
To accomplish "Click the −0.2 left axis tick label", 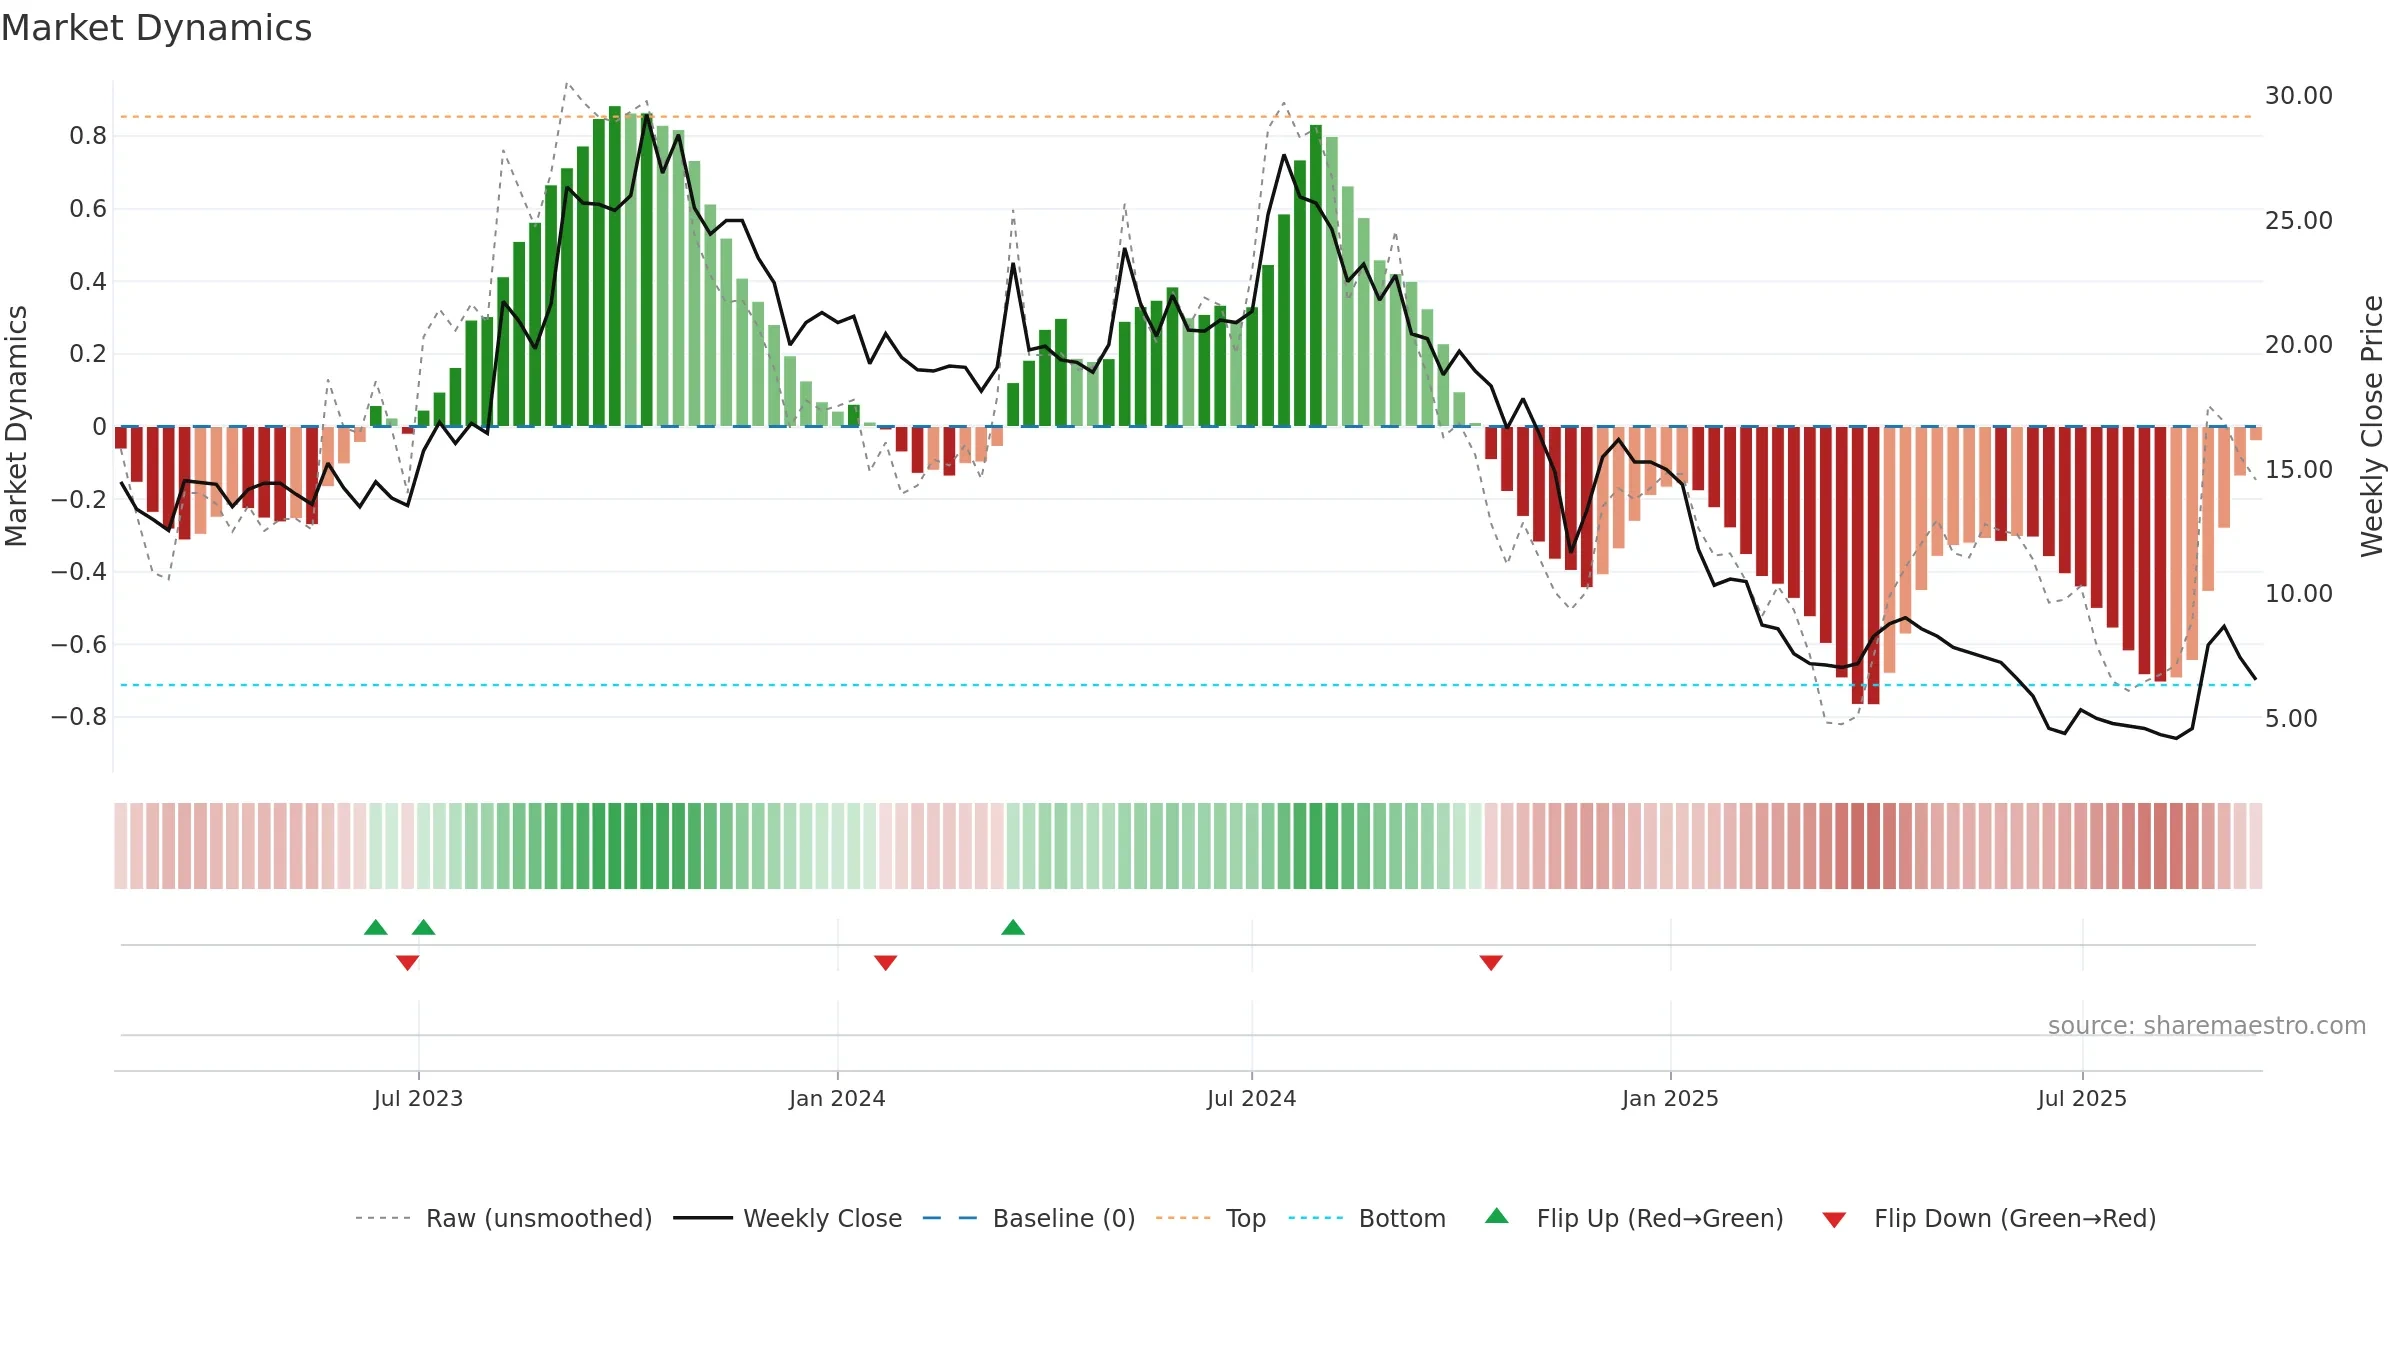I will 79,499.
